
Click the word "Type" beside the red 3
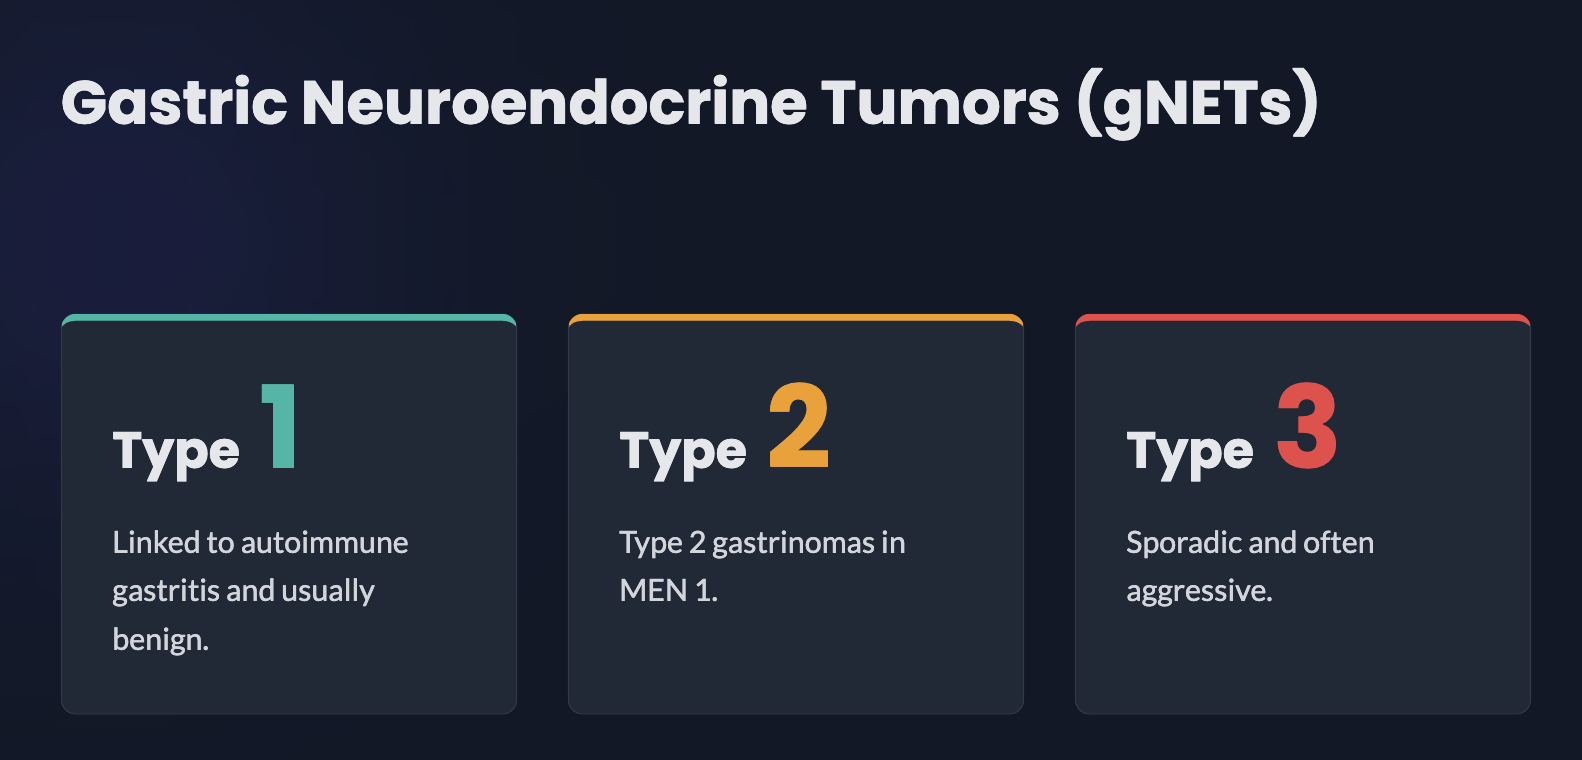pyautogui.click(x=1190, y=452)
